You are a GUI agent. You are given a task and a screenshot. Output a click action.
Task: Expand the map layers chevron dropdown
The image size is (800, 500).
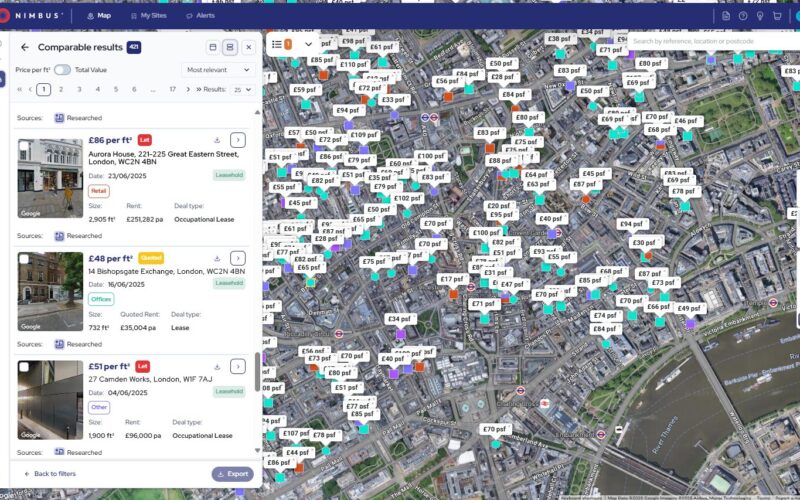[308, 44]
